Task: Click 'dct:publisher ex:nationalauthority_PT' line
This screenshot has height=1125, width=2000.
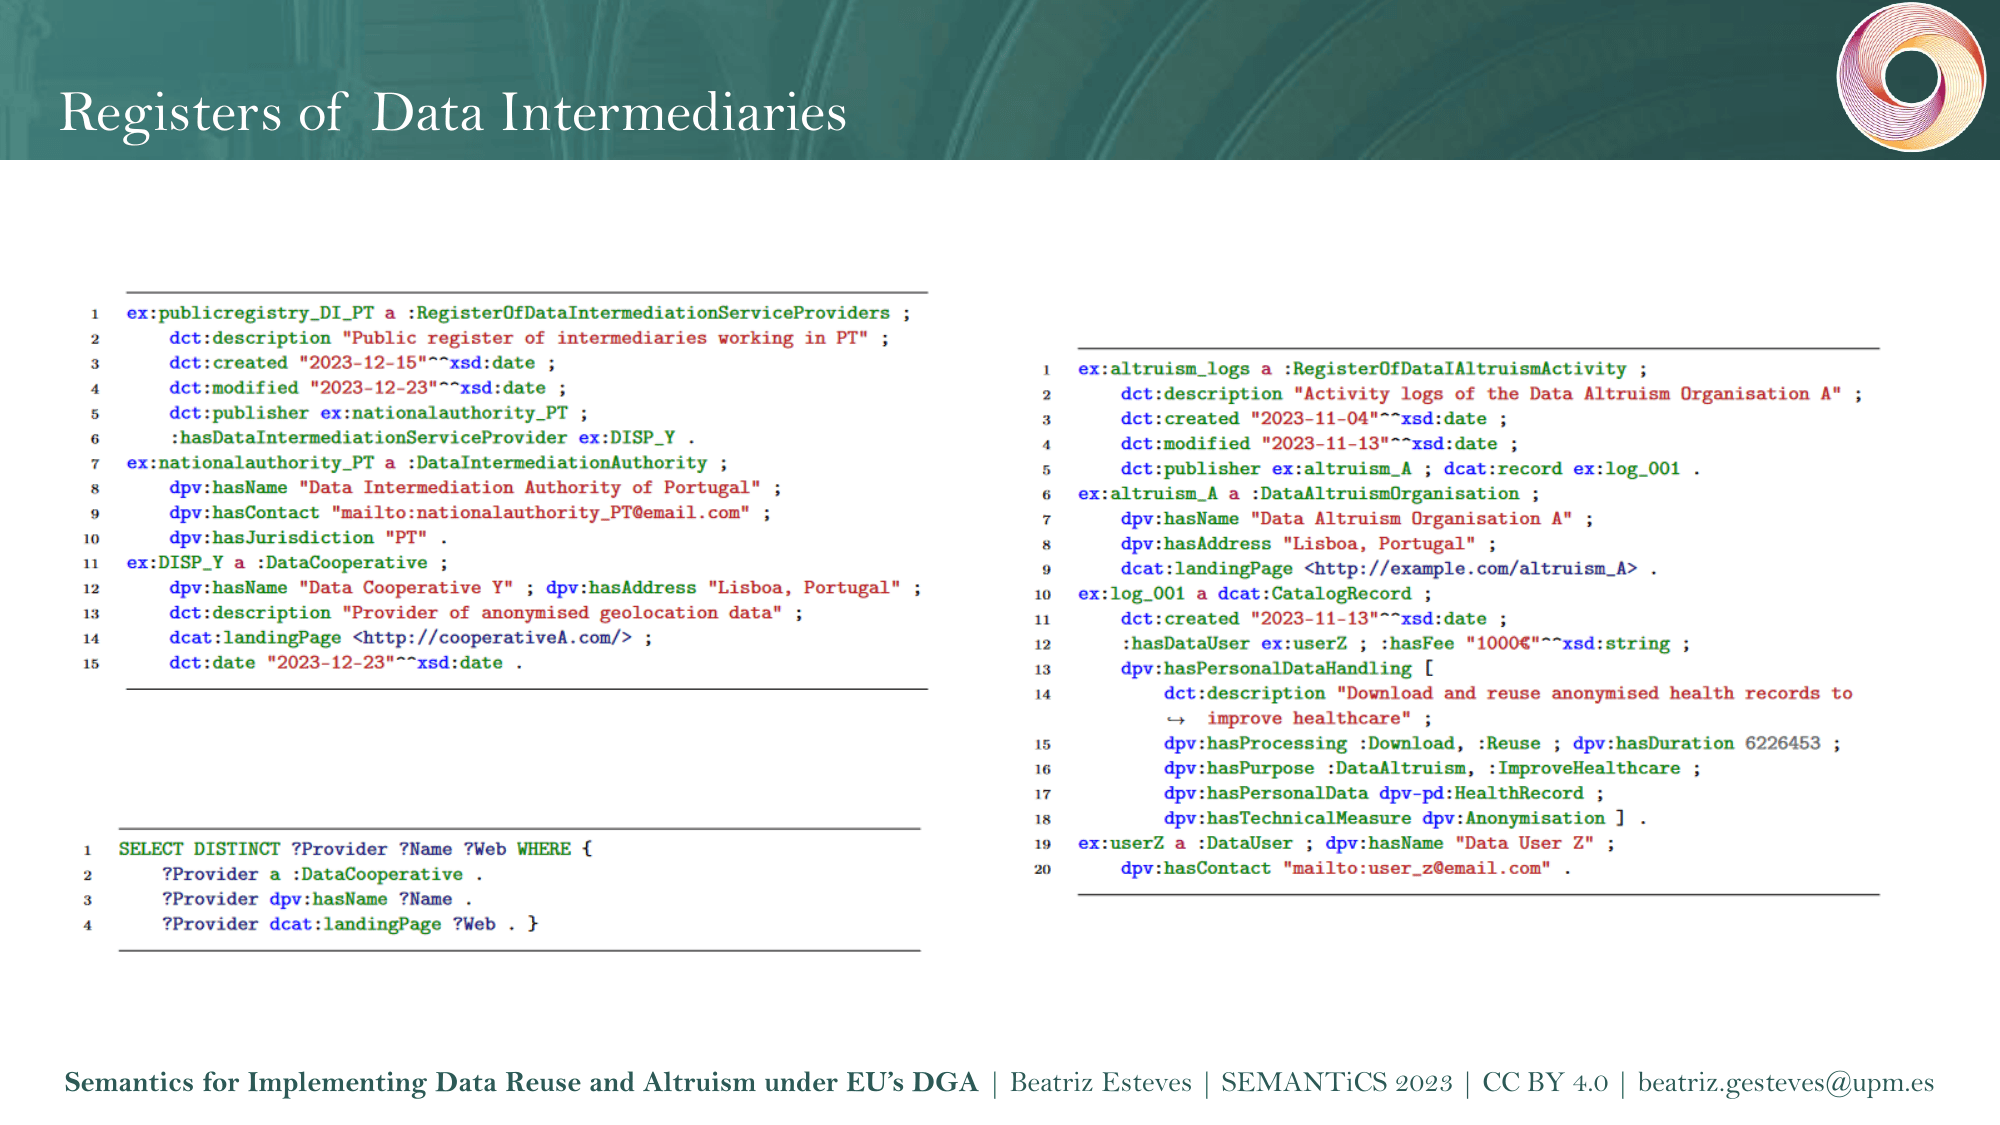Action: pos(378,413)
